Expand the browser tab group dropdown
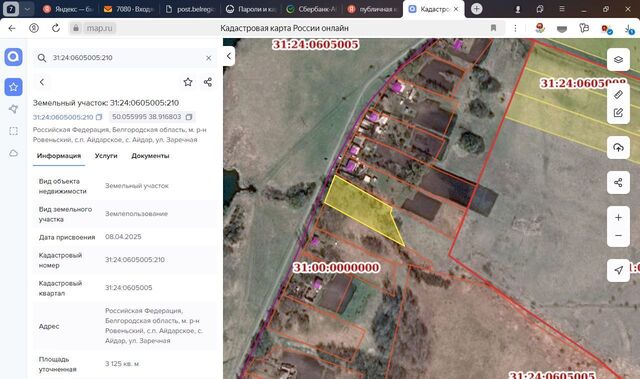 (27, 9)
